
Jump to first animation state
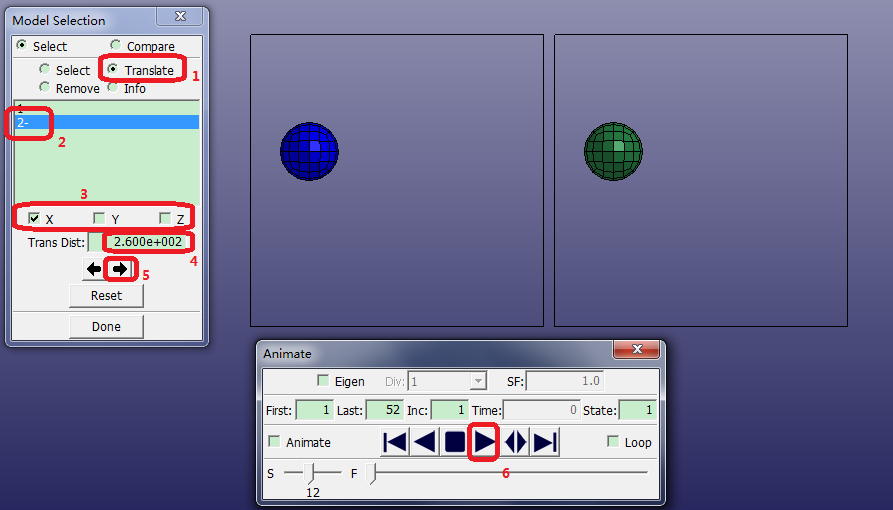(x=395, y=442)
